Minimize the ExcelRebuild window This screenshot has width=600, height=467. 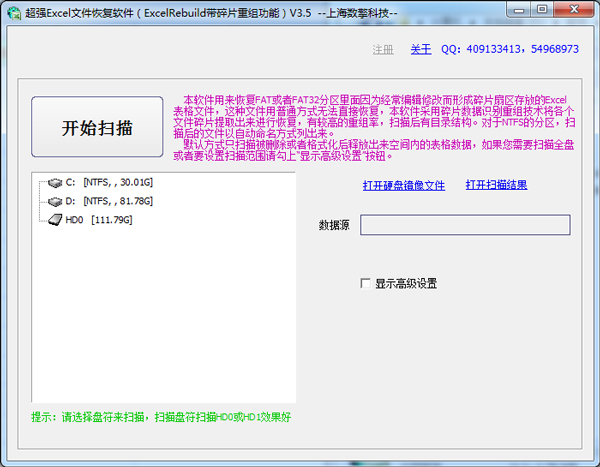(x=518, y=10)
